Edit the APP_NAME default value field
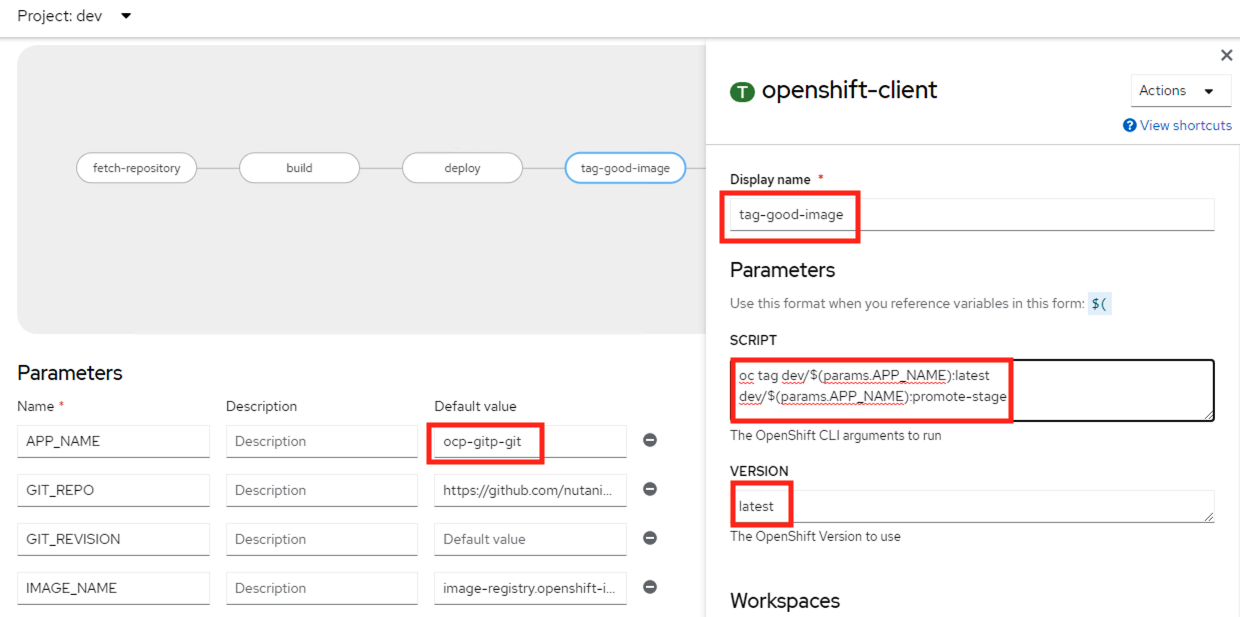The width and height of the screenshot is (1240, 617). click(x=529, y=441)
